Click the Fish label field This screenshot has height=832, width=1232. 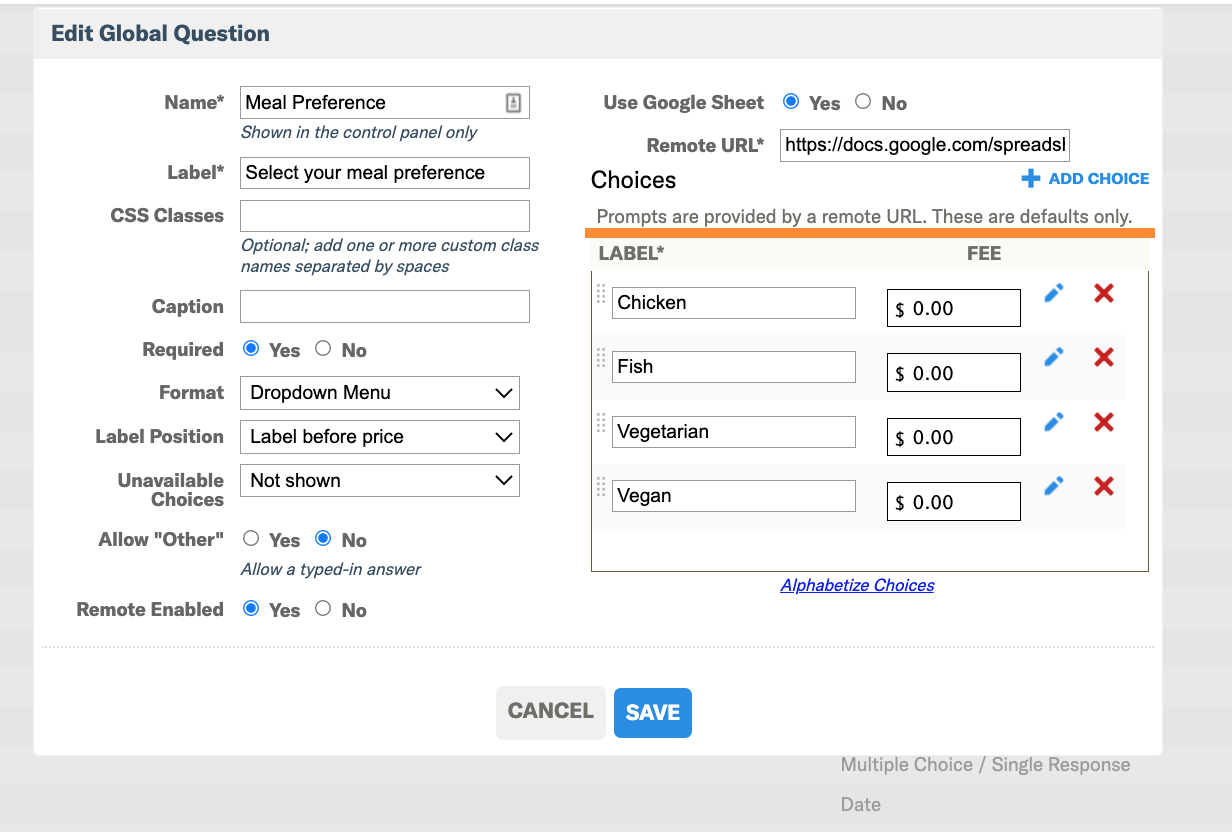coord(734,367)
